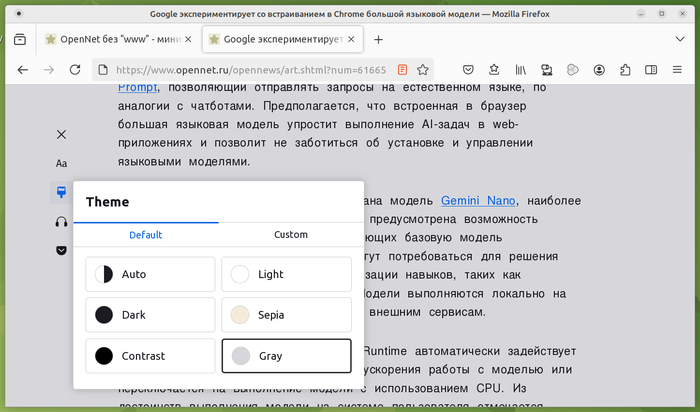This screenshot has width=700, height=412.
Task: Click the opennet.ru URL address field
Action: (x=250, y=70)
